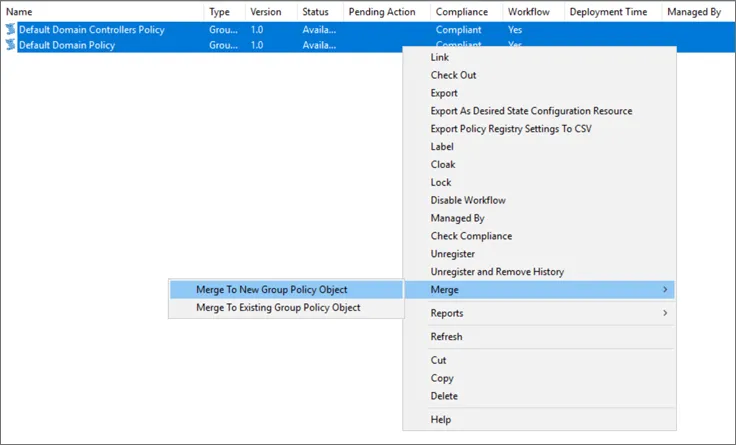Image resolution: width=736 pixels, height=445 pixels.
Task: Click Refresh in the context menu
Action: click(x=446, y=337)
